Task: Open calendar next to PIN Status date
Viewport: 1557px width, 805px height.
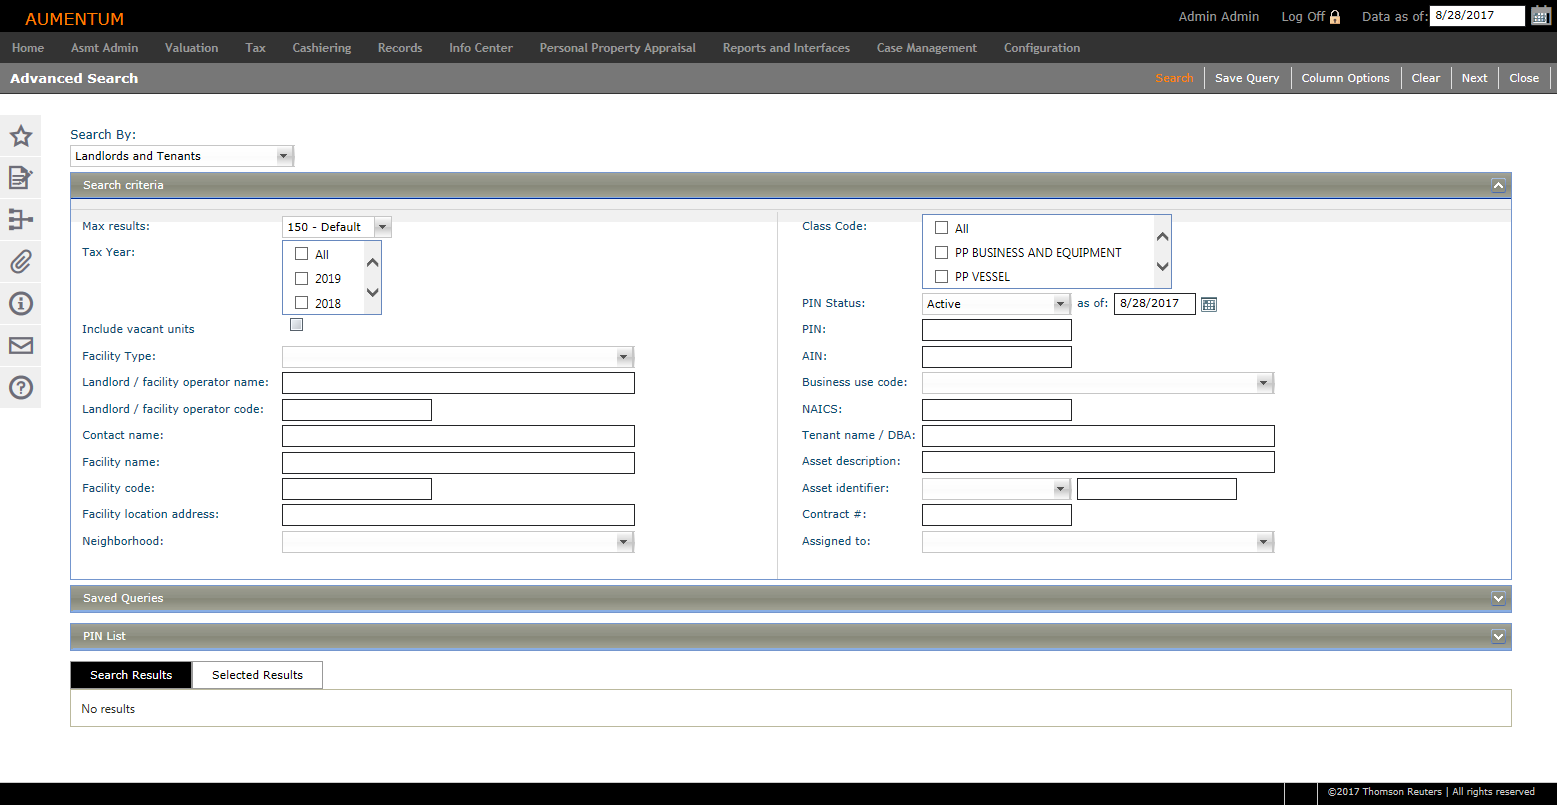Action: [1208, 304]
